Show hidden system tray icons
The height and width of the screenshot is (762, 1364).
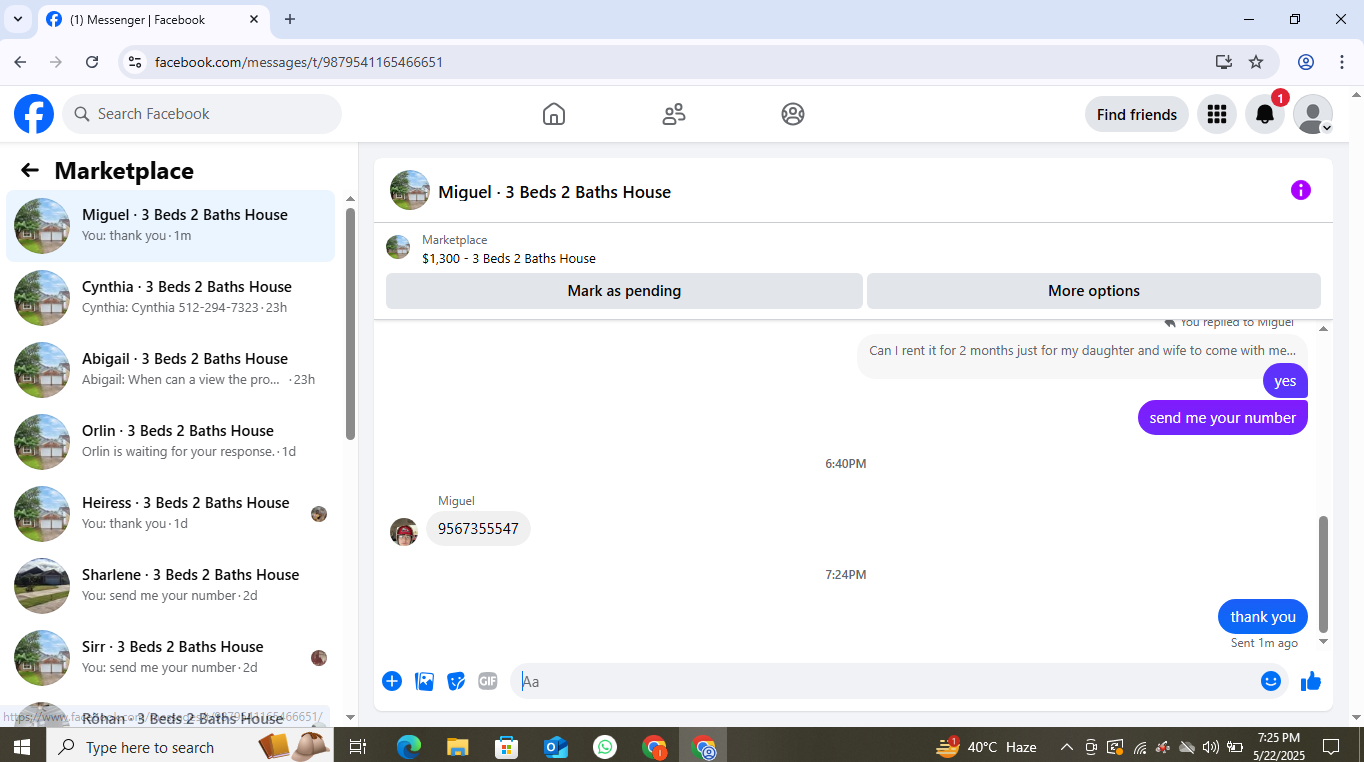(1067, 747)
